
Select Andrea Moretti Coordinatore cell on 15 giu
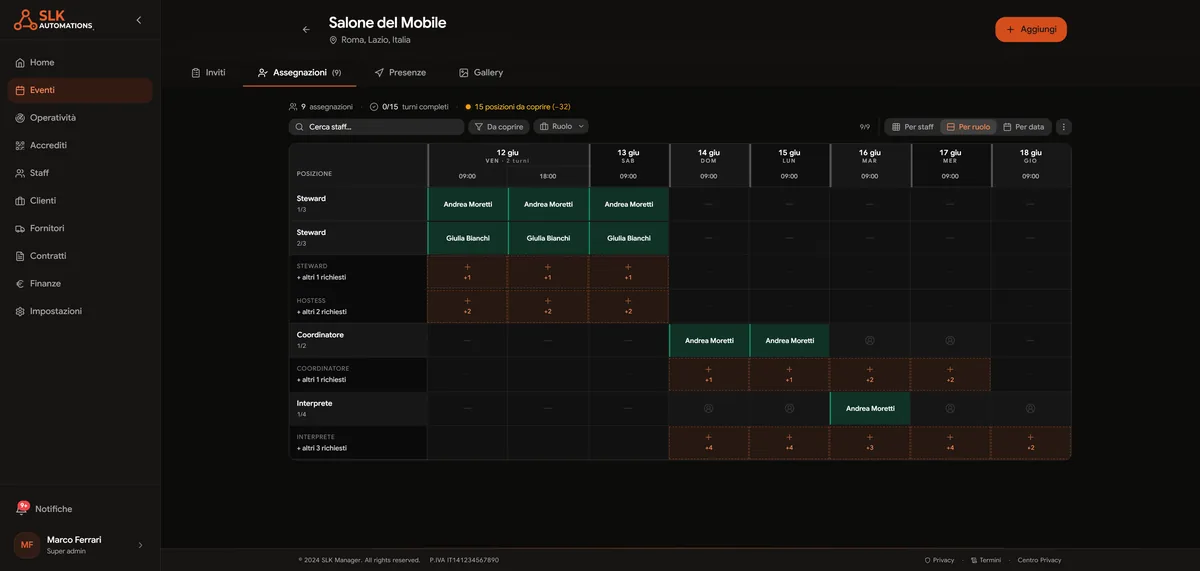click(x=789, y=340)
